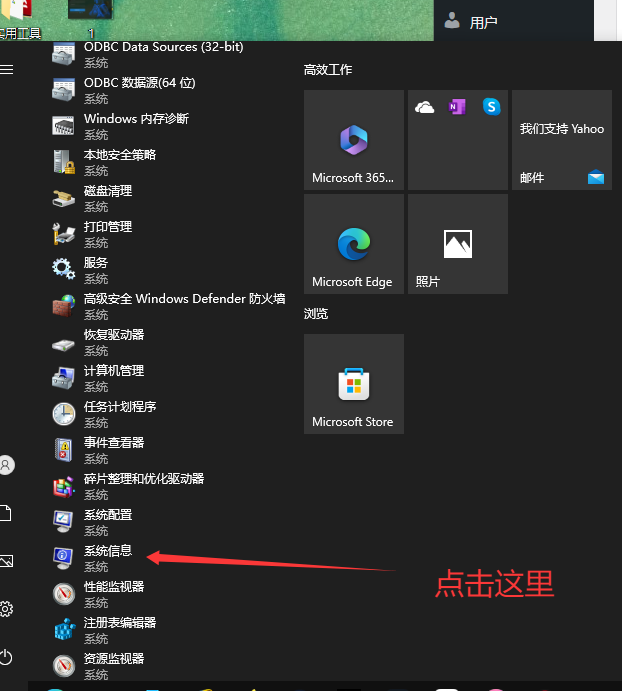Open System Information (系统信息) app
The height and width of the screenshot is (691, 622).
[105, 552]
